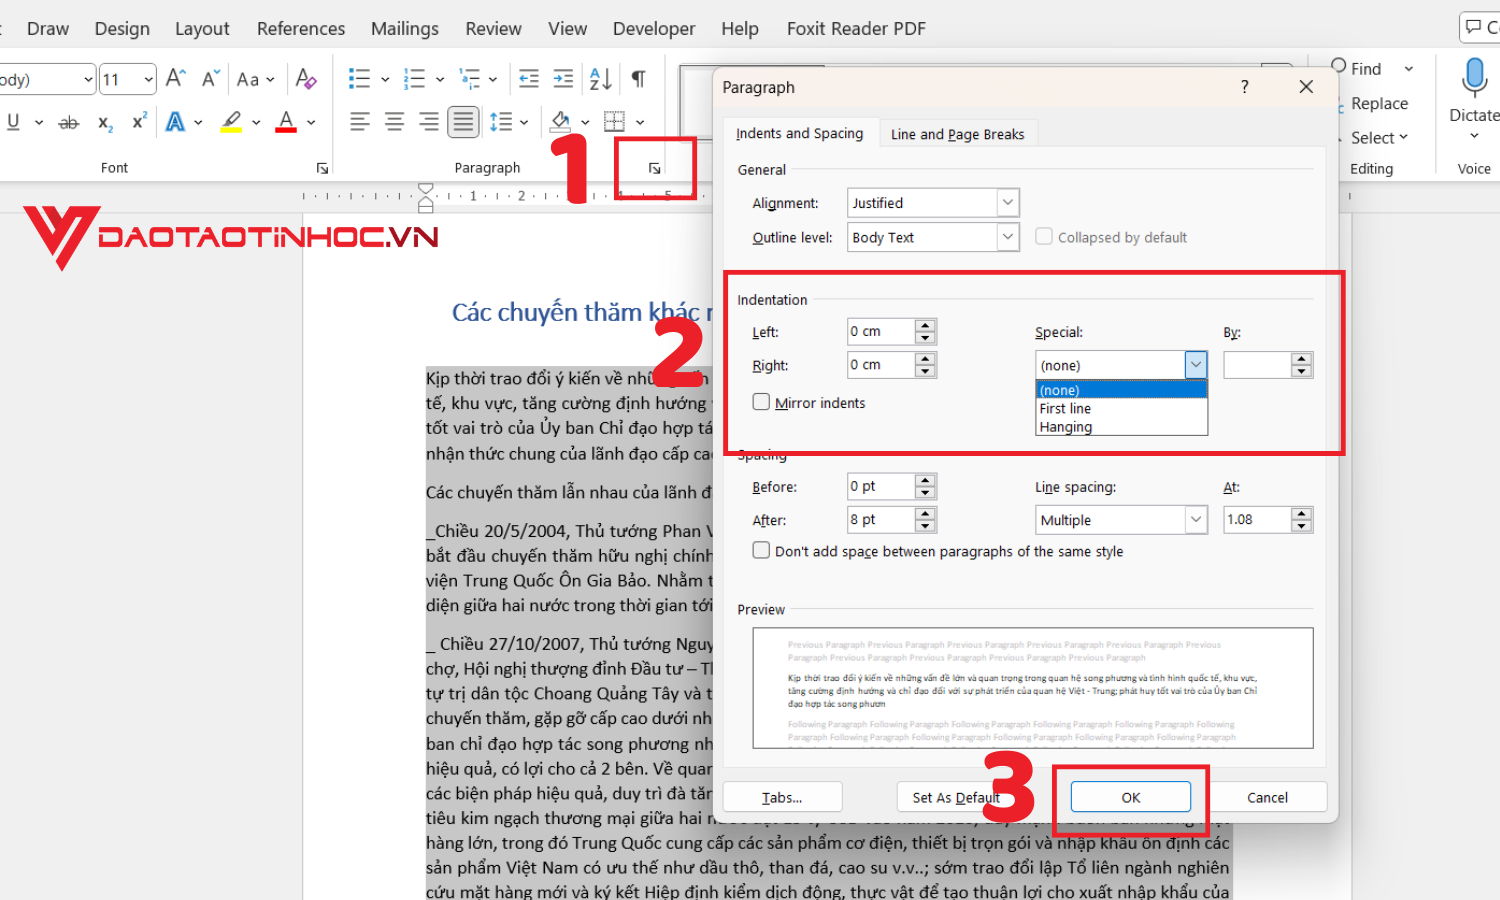Click the yellow text highlight color button
The image size is (1500, 900).
point(231,122)
